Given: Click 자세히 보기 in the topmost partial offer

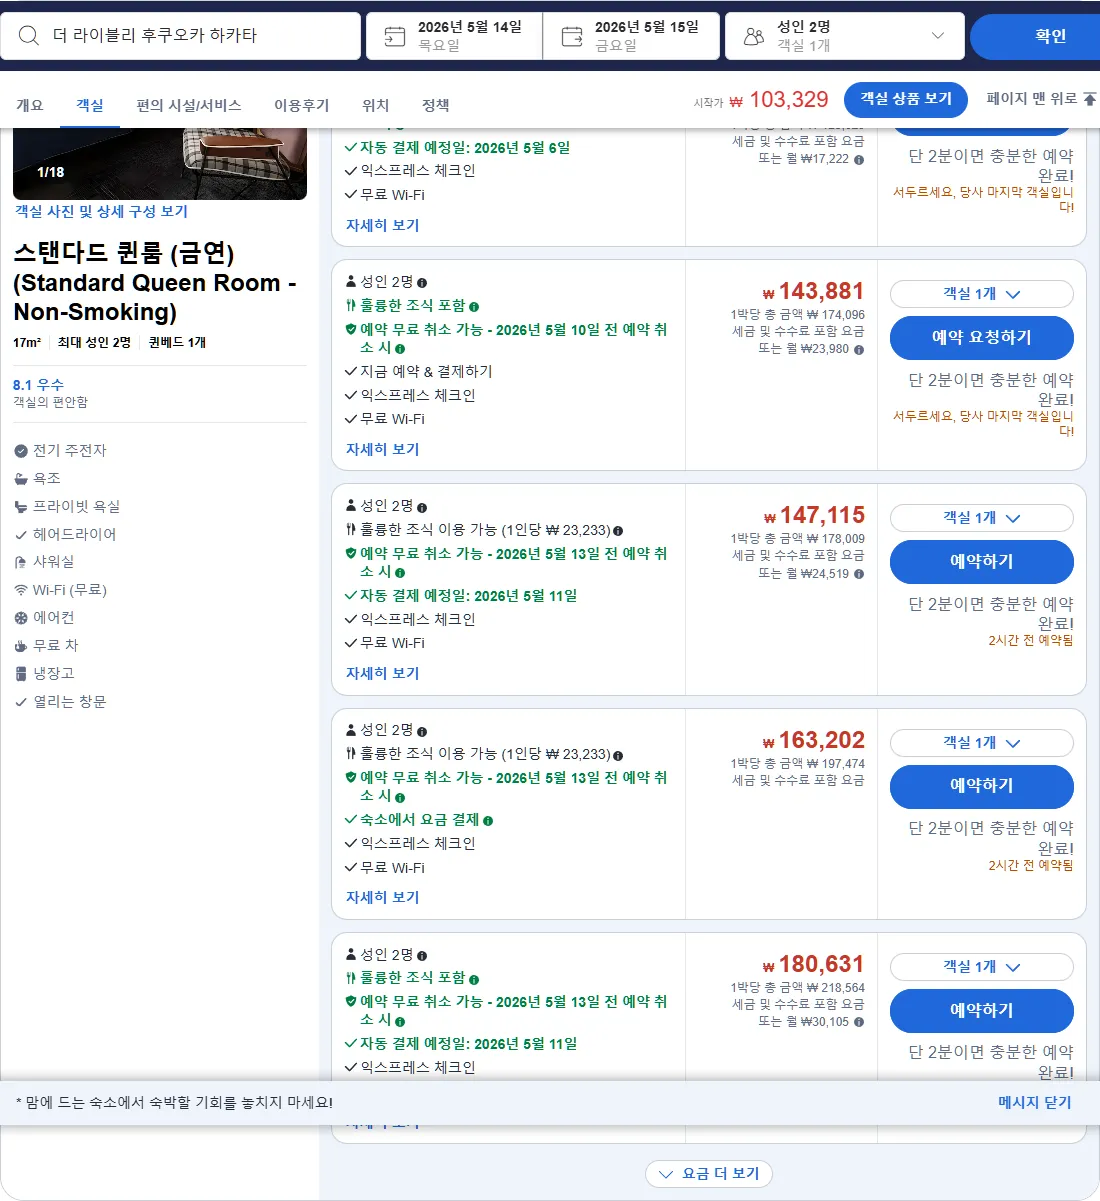Looking at the screenshot, I should (383, 226).
